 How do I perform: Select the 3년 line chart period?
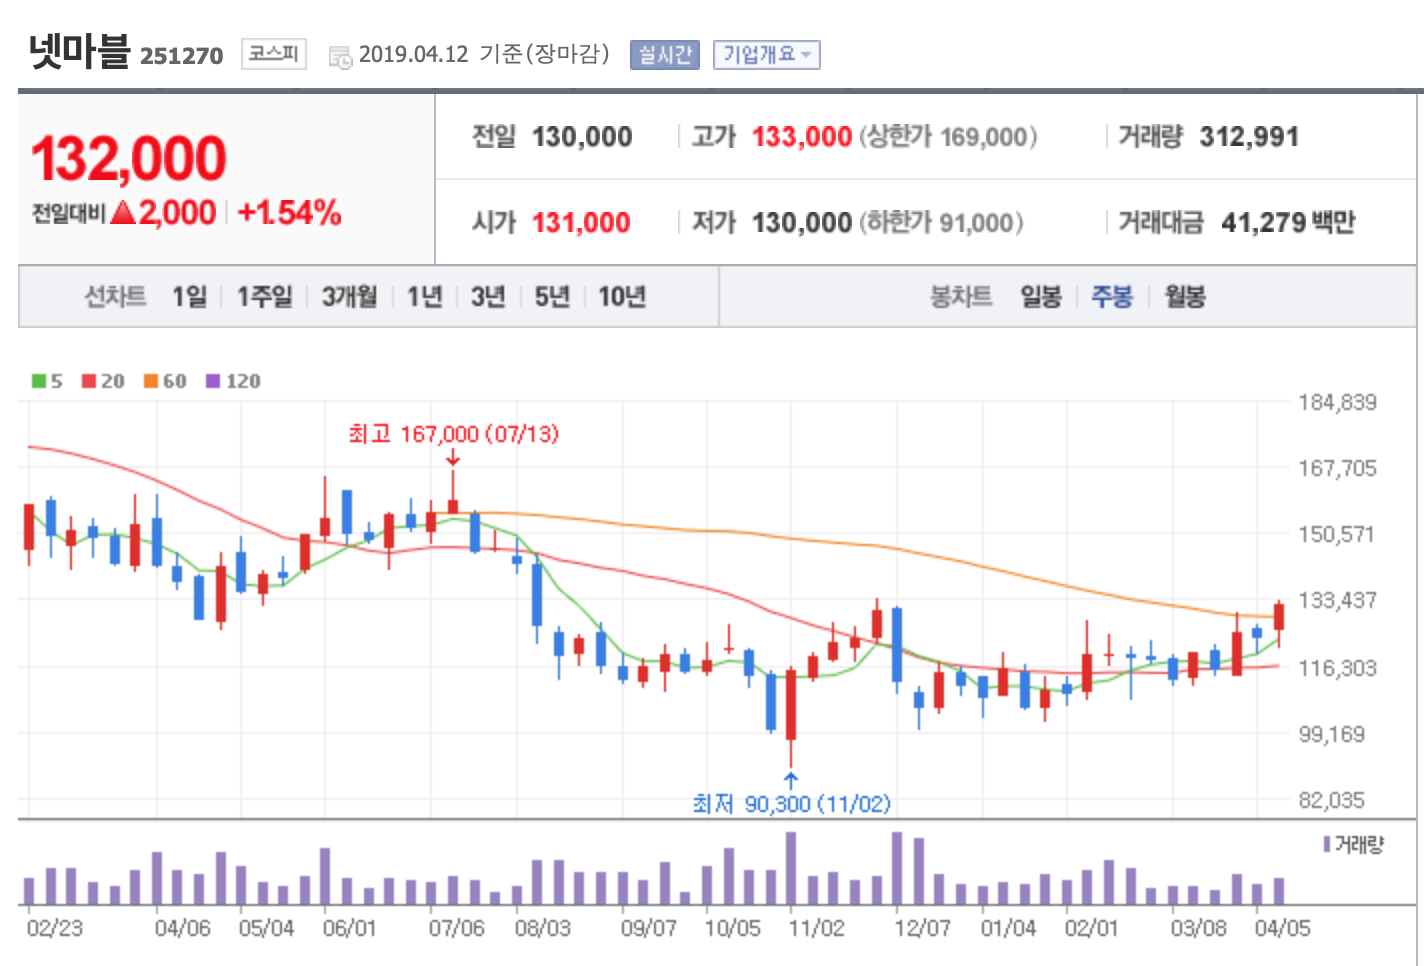pos(488,296)
